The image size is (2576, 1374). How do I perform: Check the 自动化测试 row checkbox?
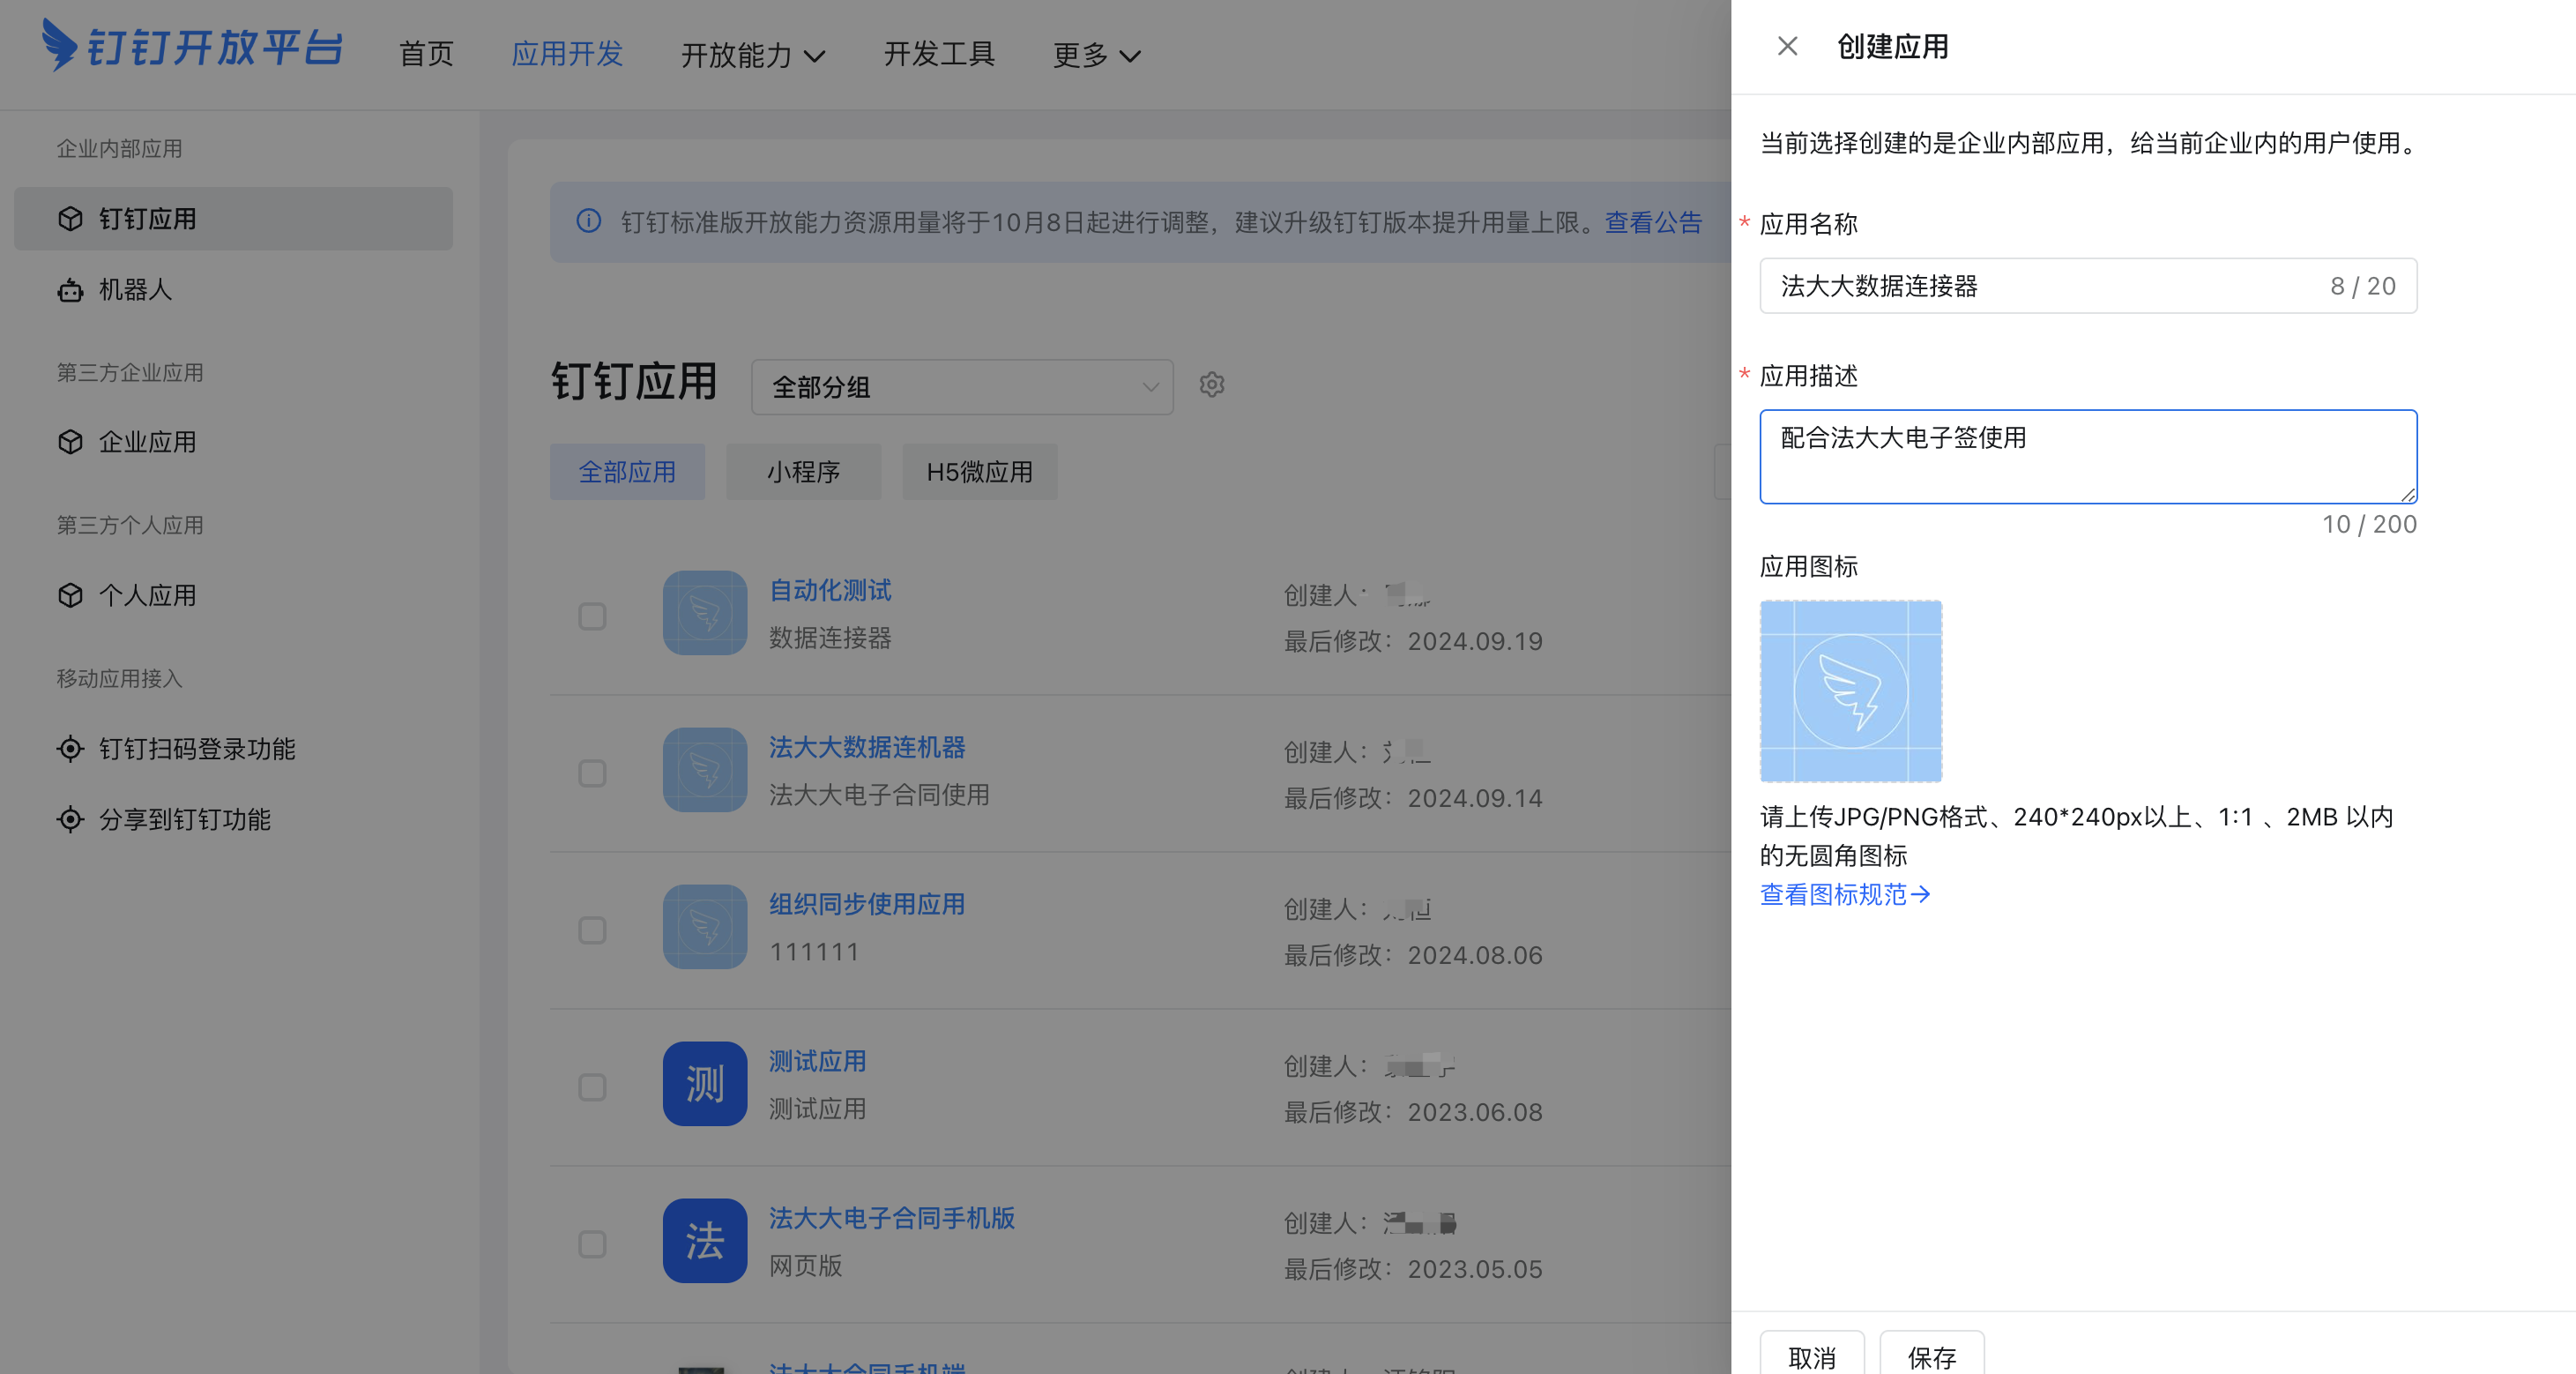pos(593,616)
